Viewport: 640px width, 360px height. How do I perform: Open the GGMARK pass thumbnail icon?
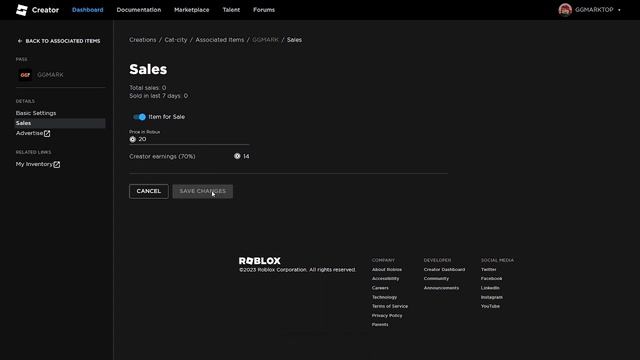[x=25, y=75]
